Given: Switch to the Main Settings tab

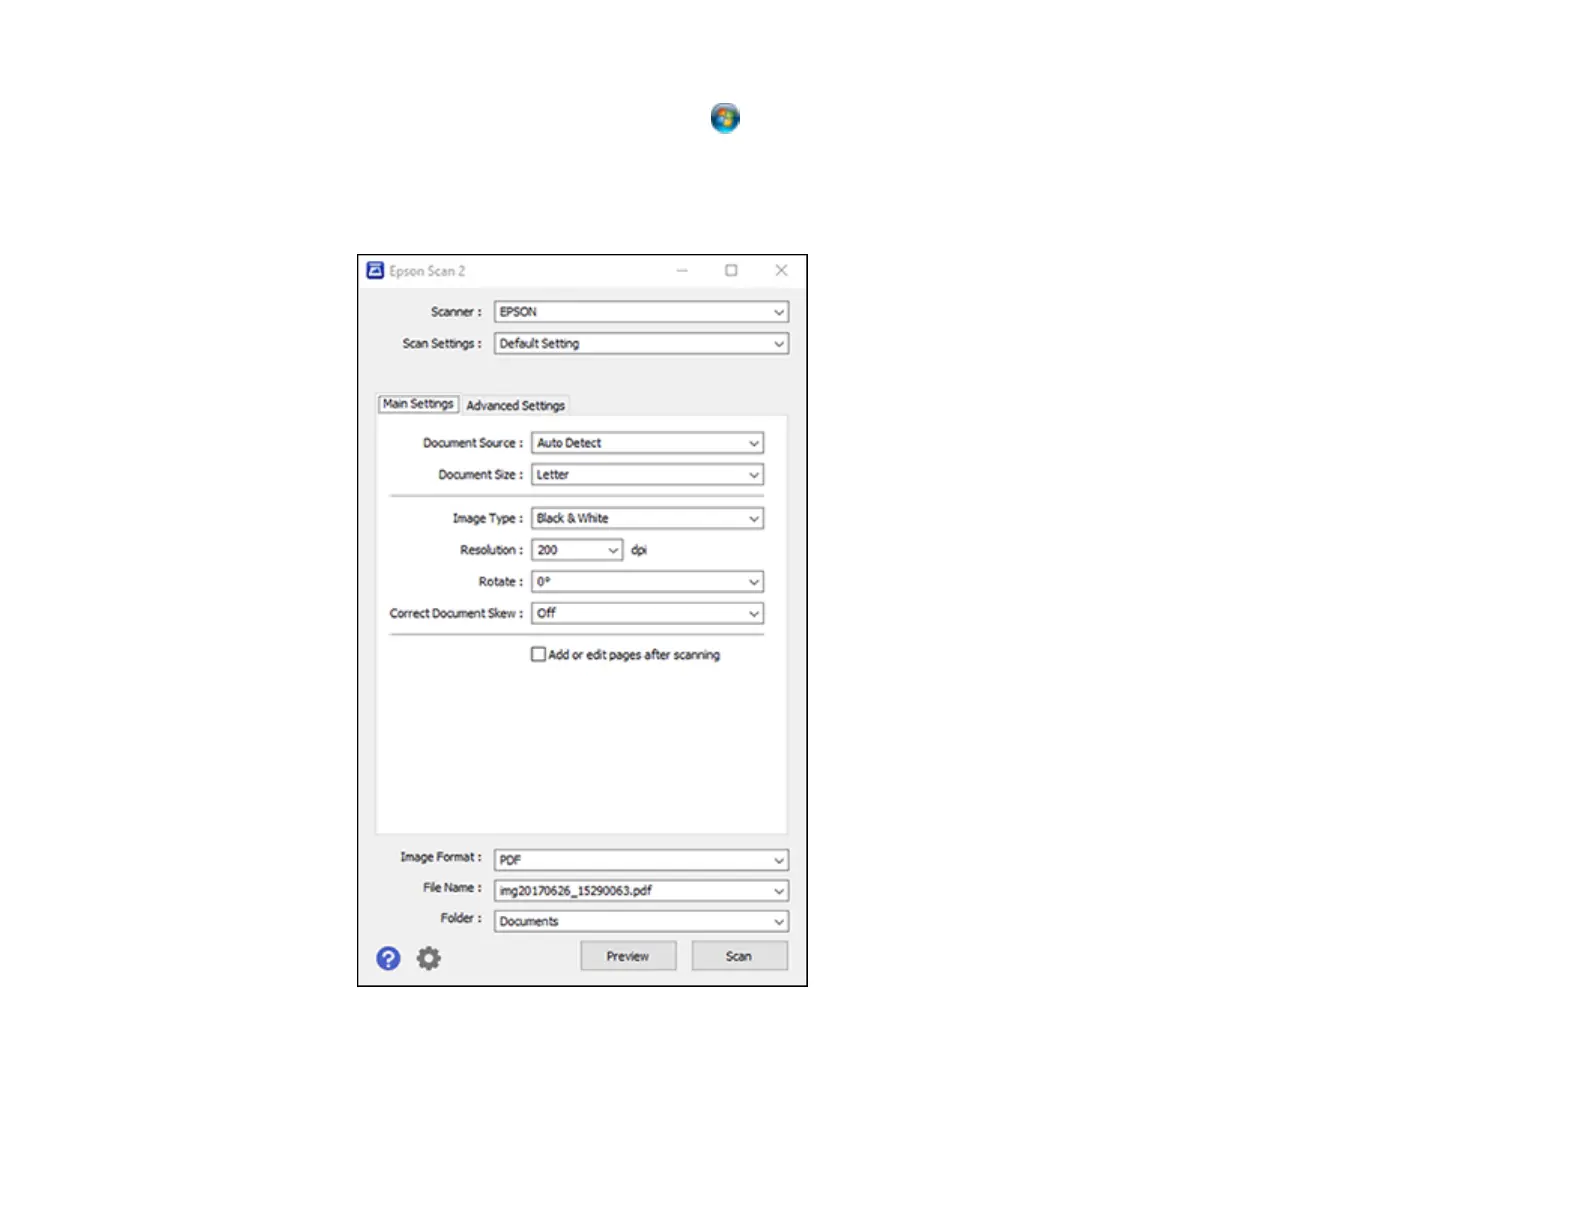Looking at the screenshot, I should pos(418,404).
